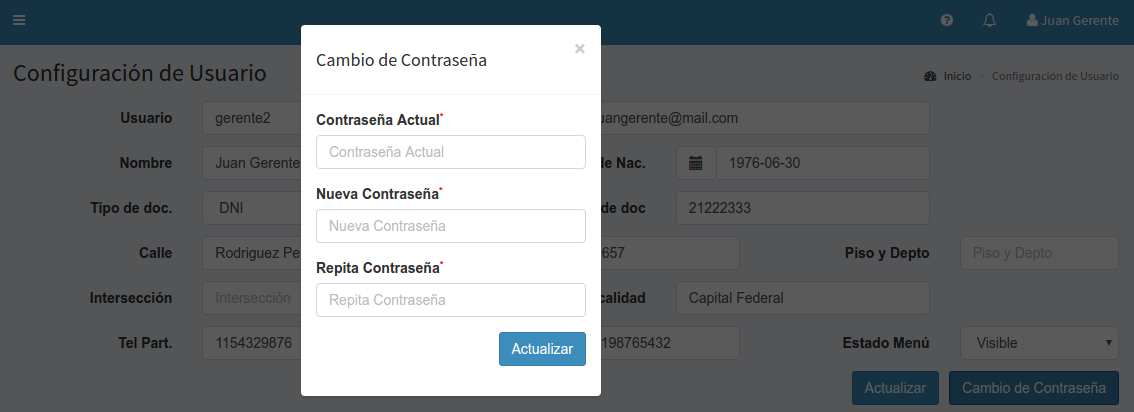Click the page-level Actualizar button
Screen dimensions: 1134x412
pos(895,388)
